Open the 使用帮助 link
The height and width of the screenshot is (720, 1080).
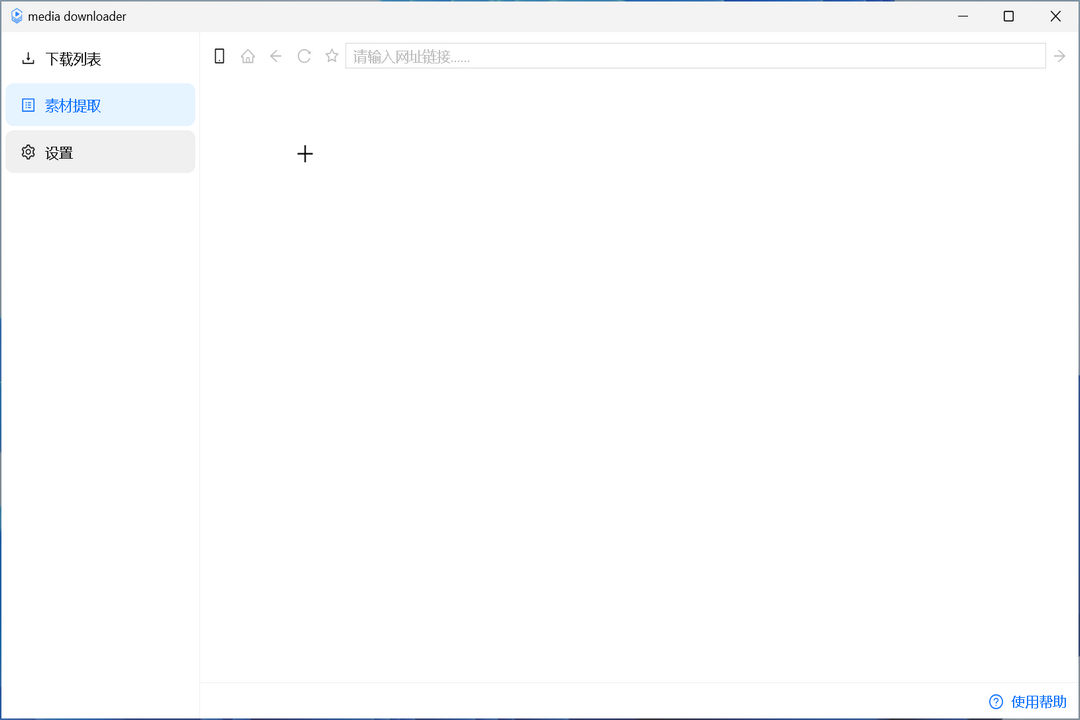pyautogui.click(x=1038, y=702)
